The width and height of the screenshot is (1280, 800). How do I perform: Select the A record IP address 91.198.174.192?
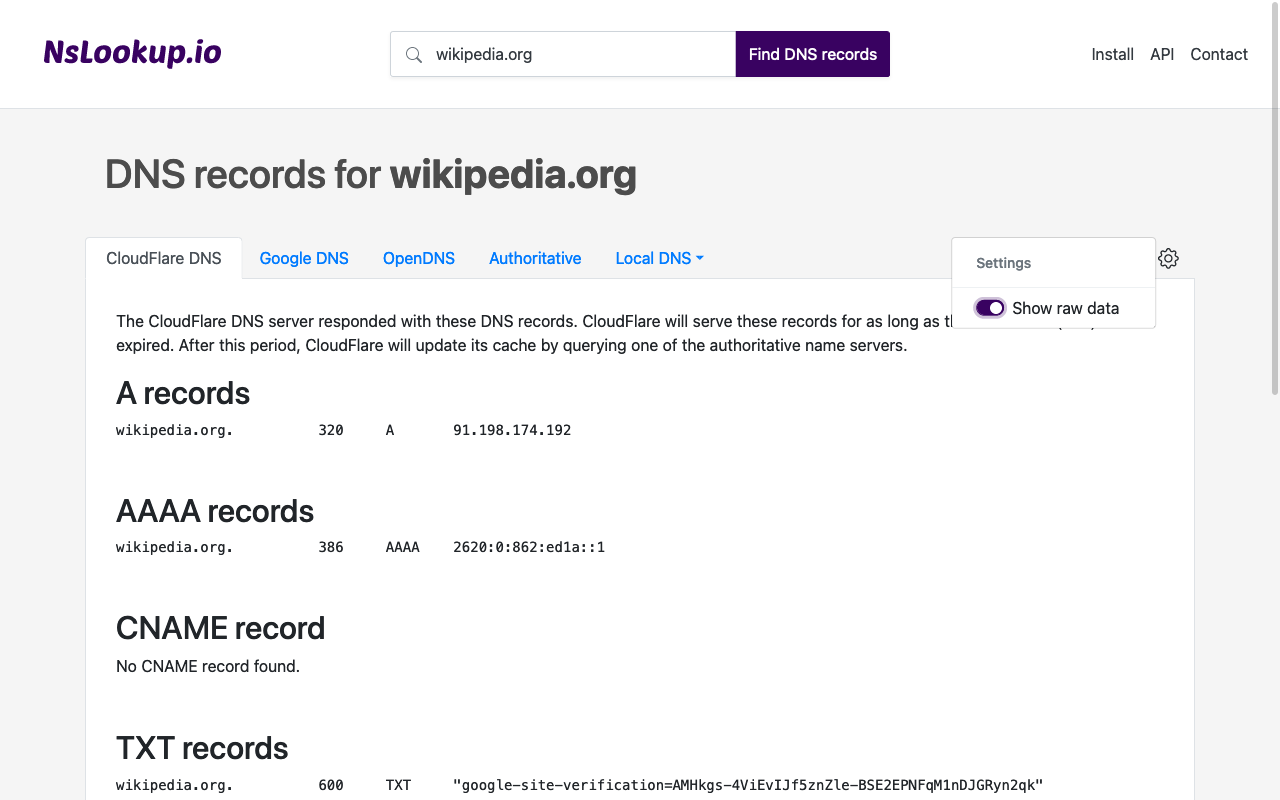(511, 430)
